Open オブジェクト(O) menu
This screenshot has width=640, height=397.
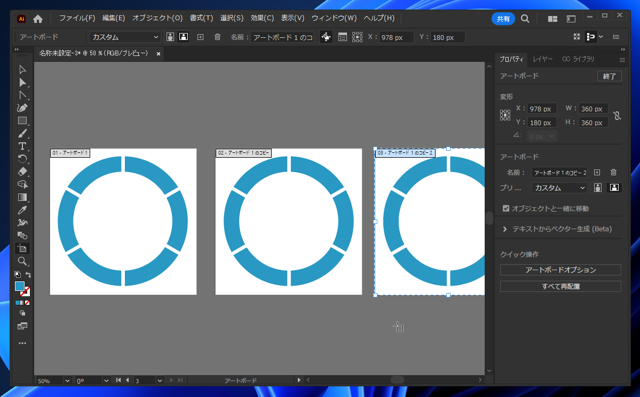click(158, 18)
